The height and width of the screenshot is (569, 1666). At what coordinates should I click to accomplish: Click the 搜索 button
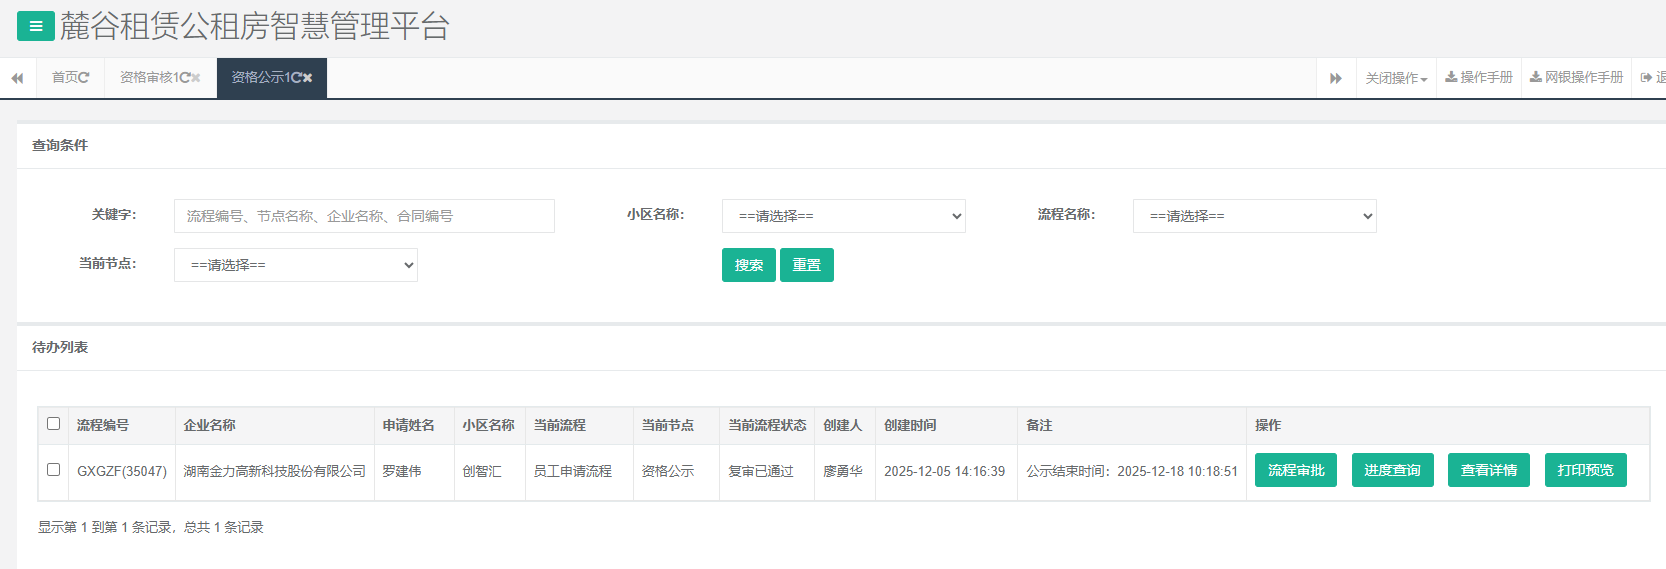[748, 265]
